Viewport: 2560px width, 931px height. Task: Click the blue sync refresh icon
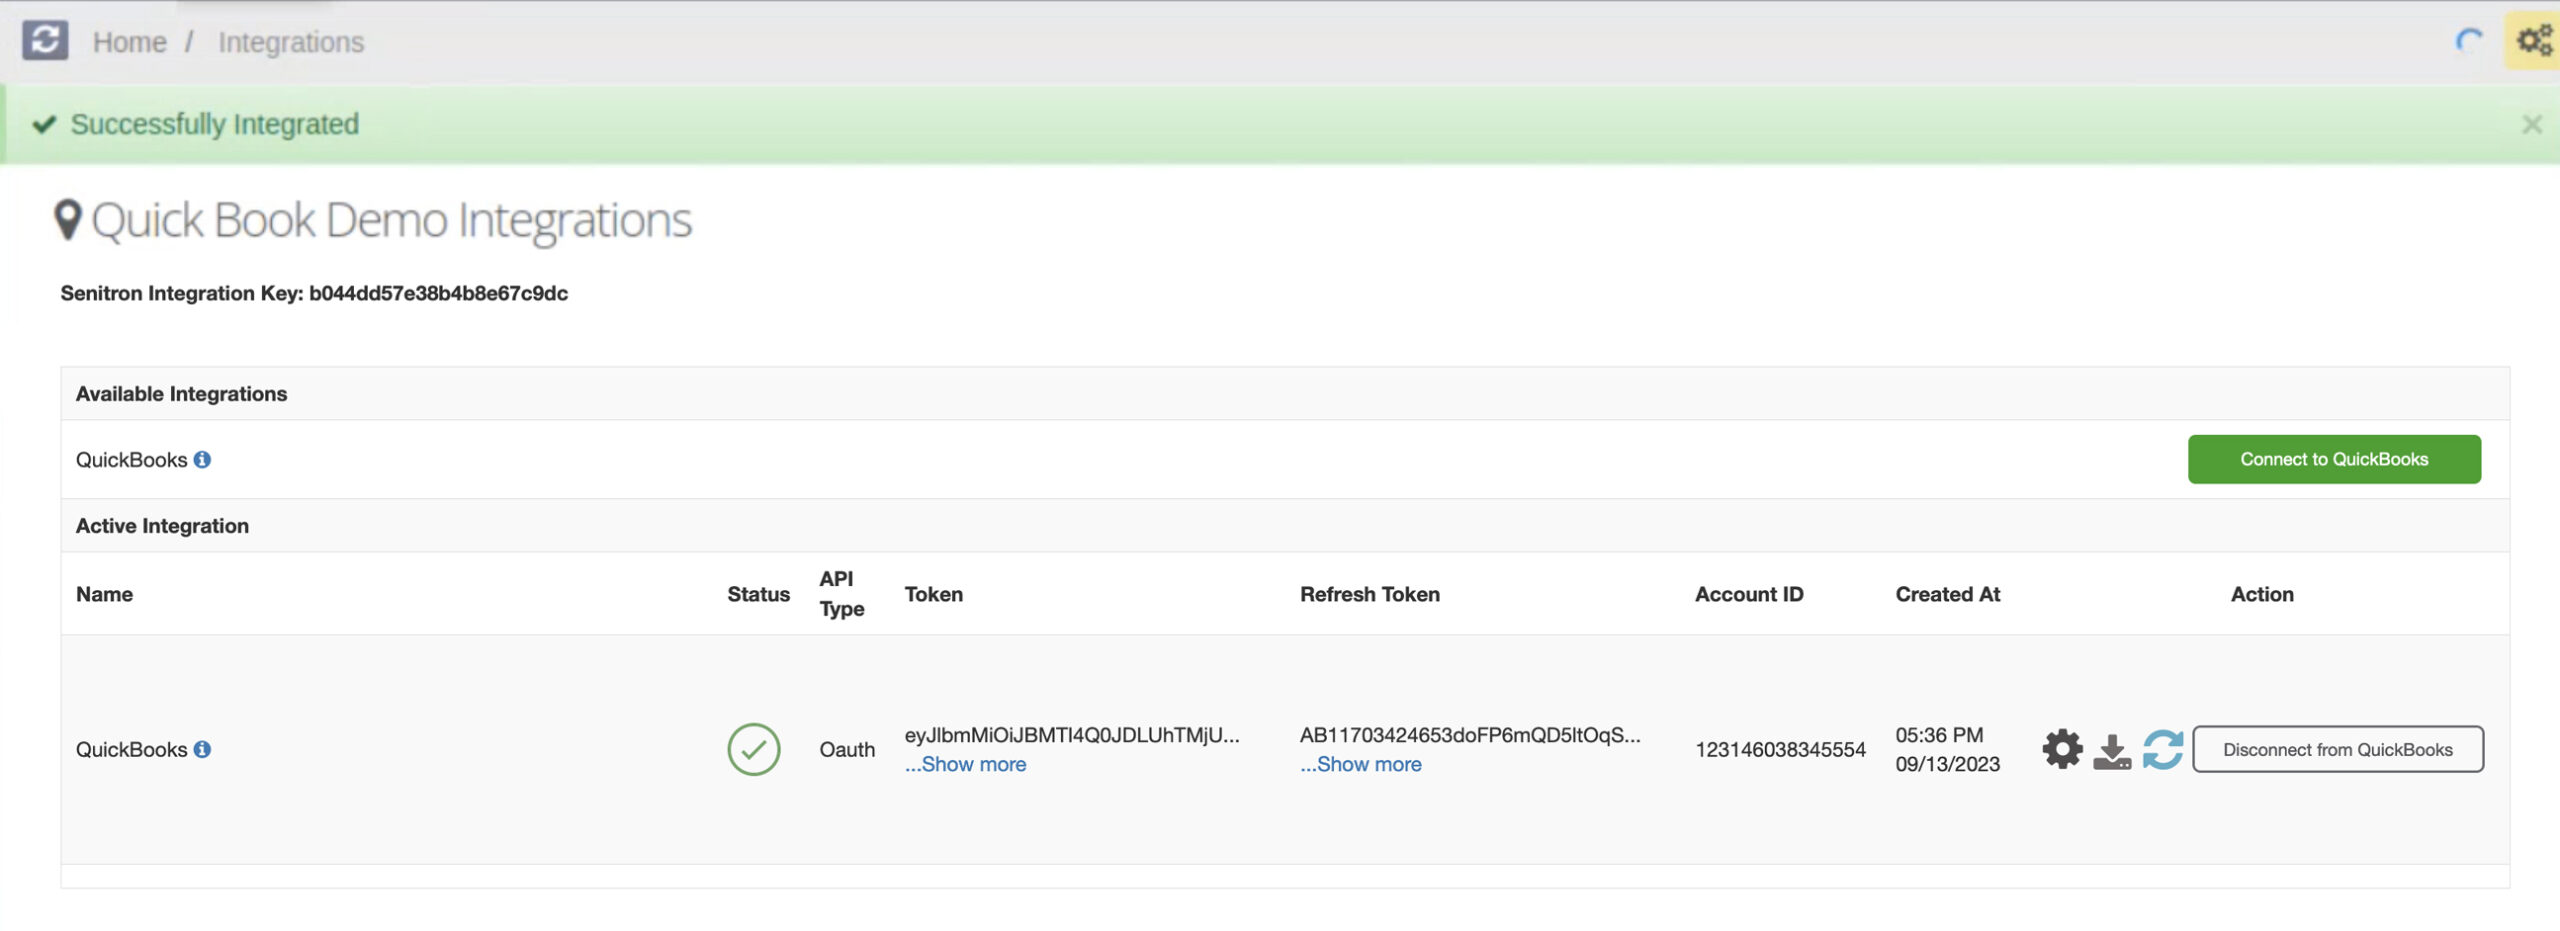[2162, 749]
